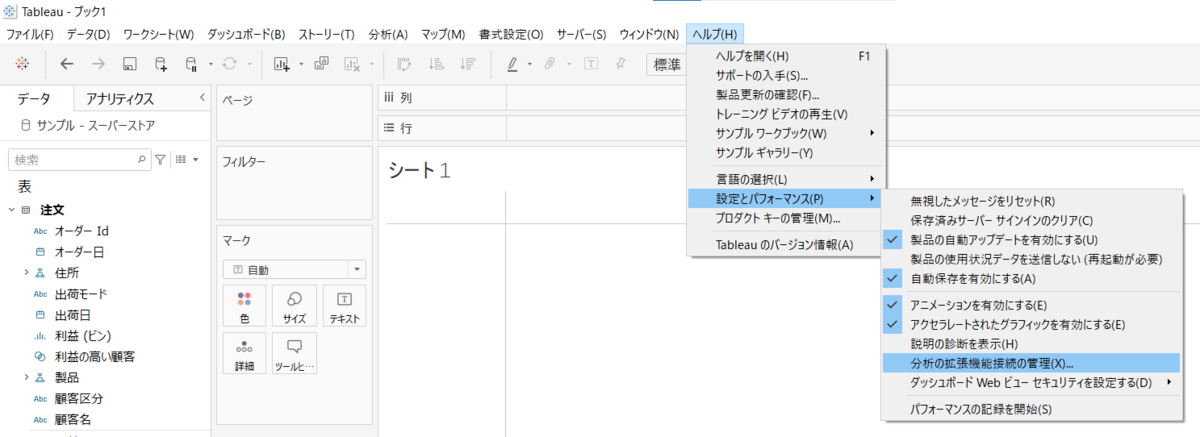Click the New Data Source icon
The image size is (1200, 437).
(x=160, y=64)
